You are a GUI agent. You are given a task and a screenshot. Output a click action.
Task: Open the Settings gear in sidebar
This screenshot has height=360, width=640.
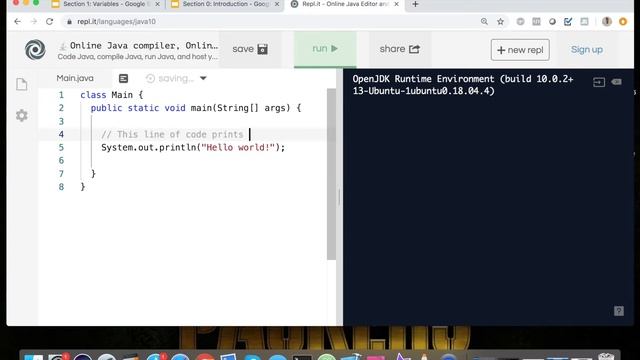coord(22,116)
